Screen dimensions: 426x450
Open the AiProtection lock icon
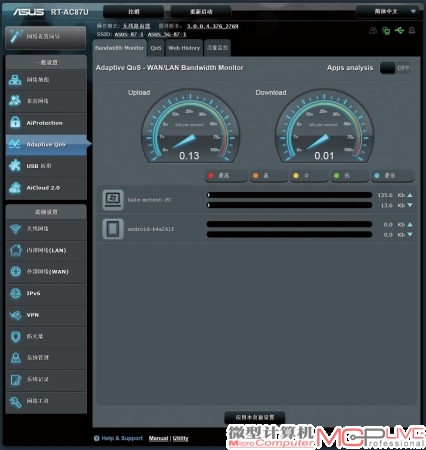pos(15,122)
